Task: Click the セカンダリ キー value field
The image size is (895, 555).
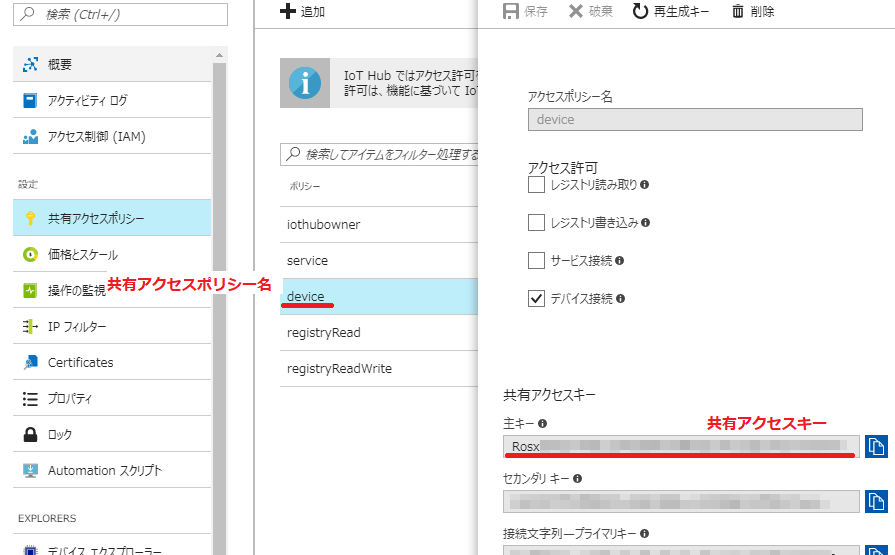Action: point(681,501)
